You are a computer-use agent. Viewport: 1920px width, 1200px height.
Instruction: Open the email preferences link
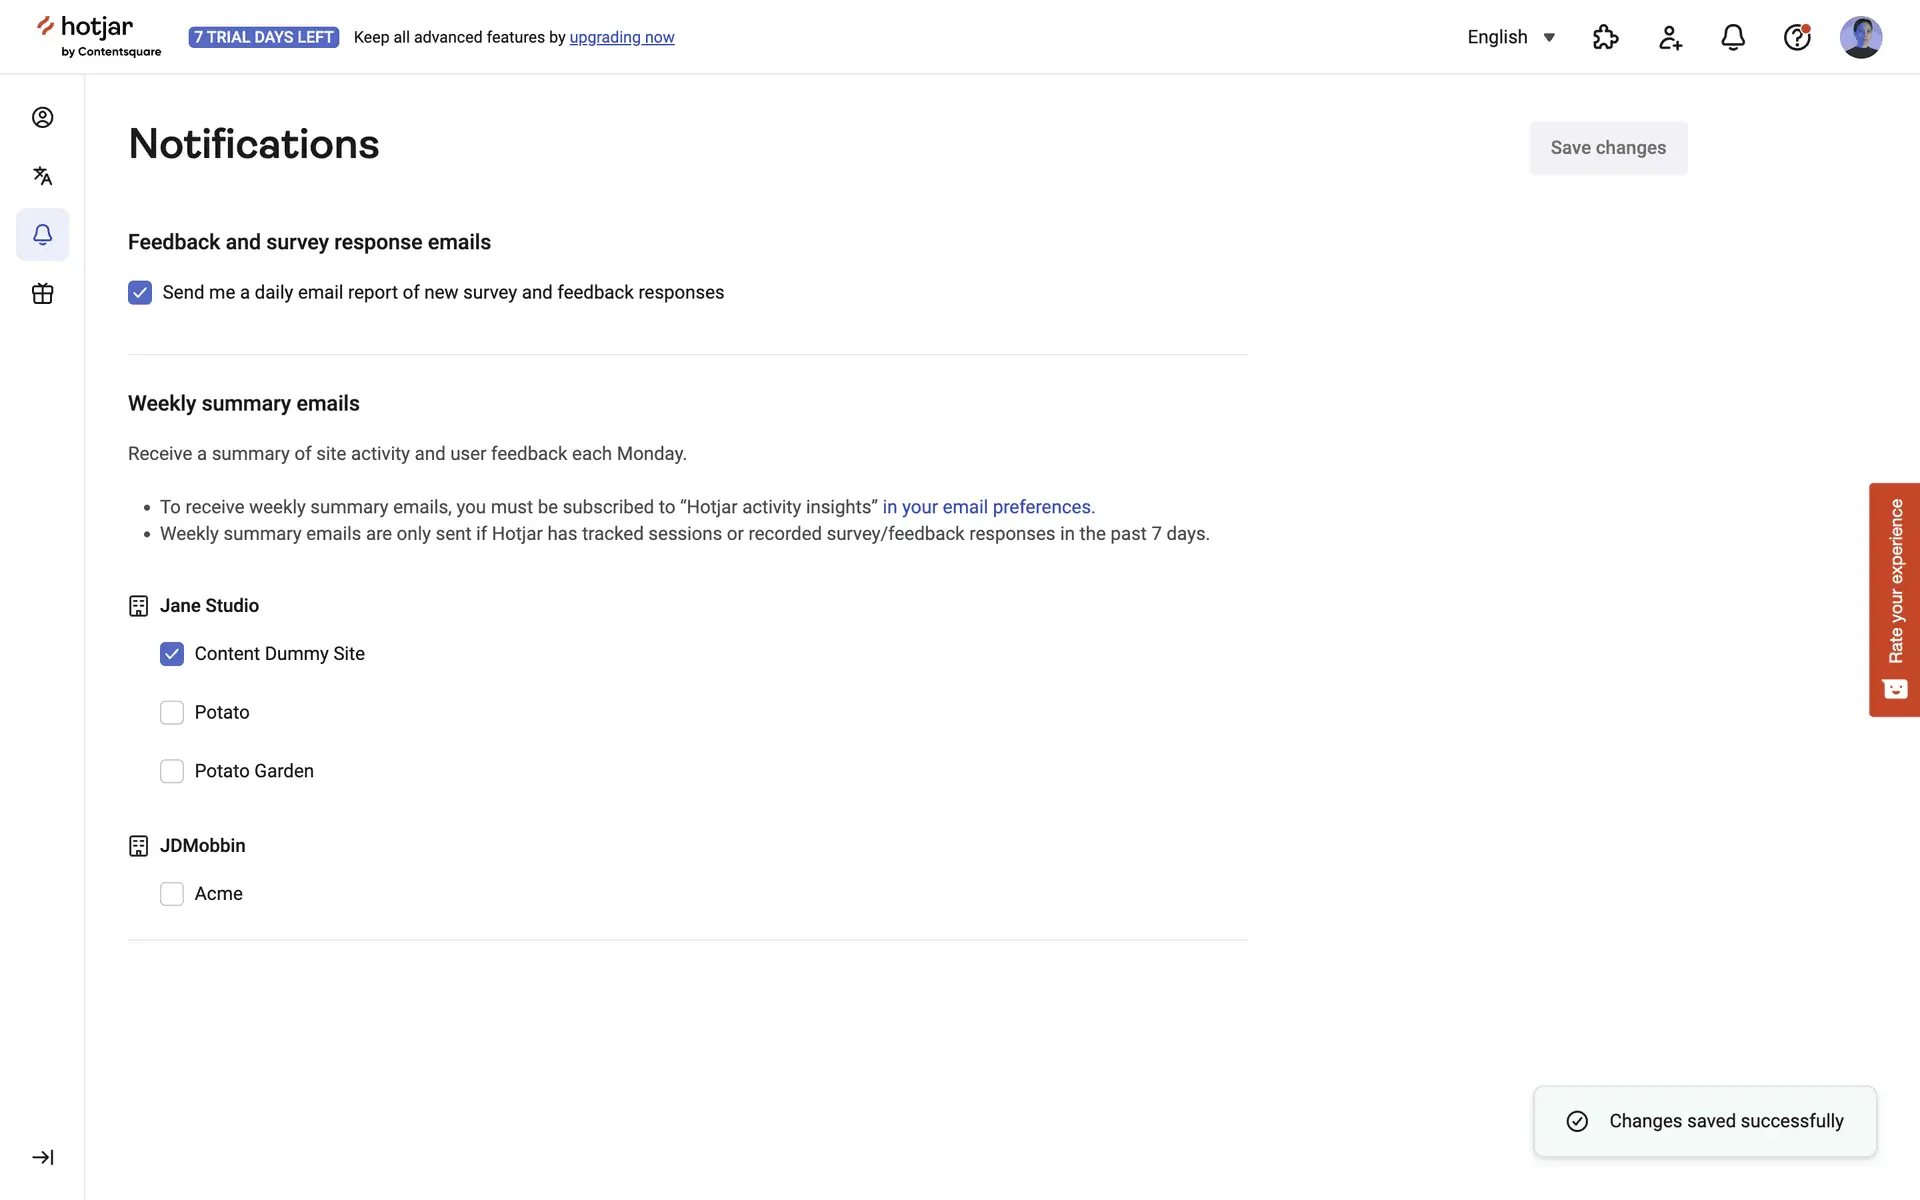pos(988,507)
